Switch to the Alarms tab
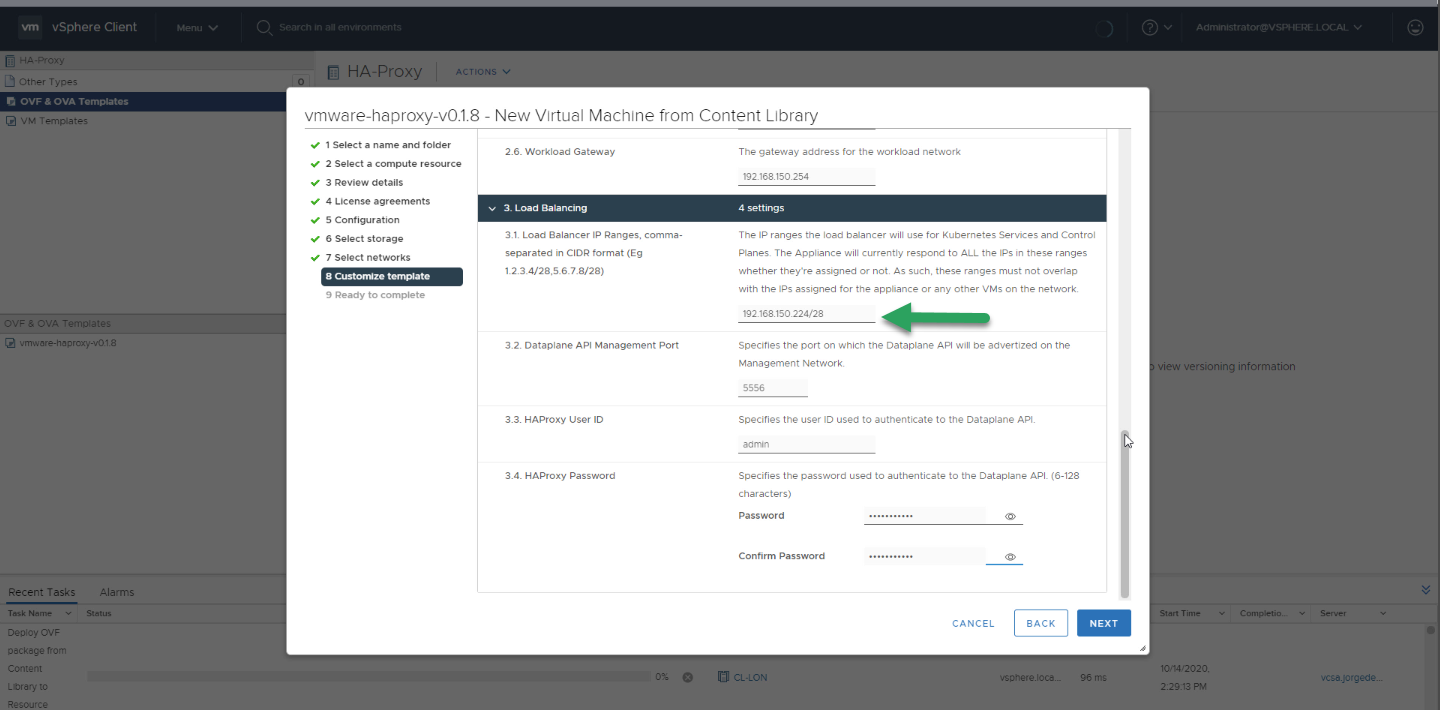The width and height of the screenshot is (1440, 710). coord(117,592)
